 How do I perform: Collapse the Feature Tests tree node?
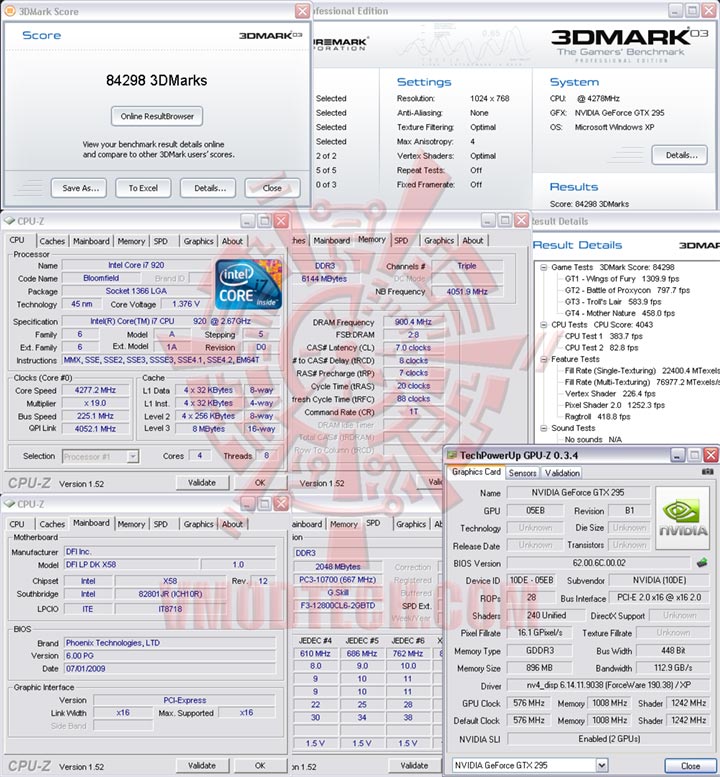(x=544, y=359)
